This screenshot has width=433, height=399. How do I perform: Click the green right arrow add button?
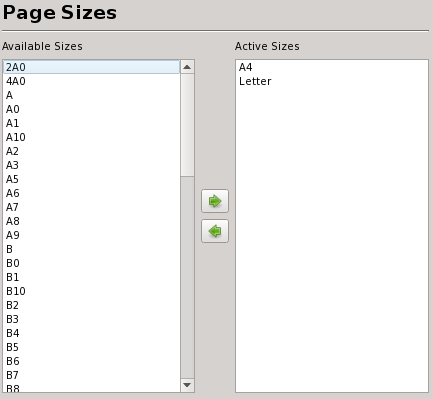pyautogui.click(x=215, y=201)
